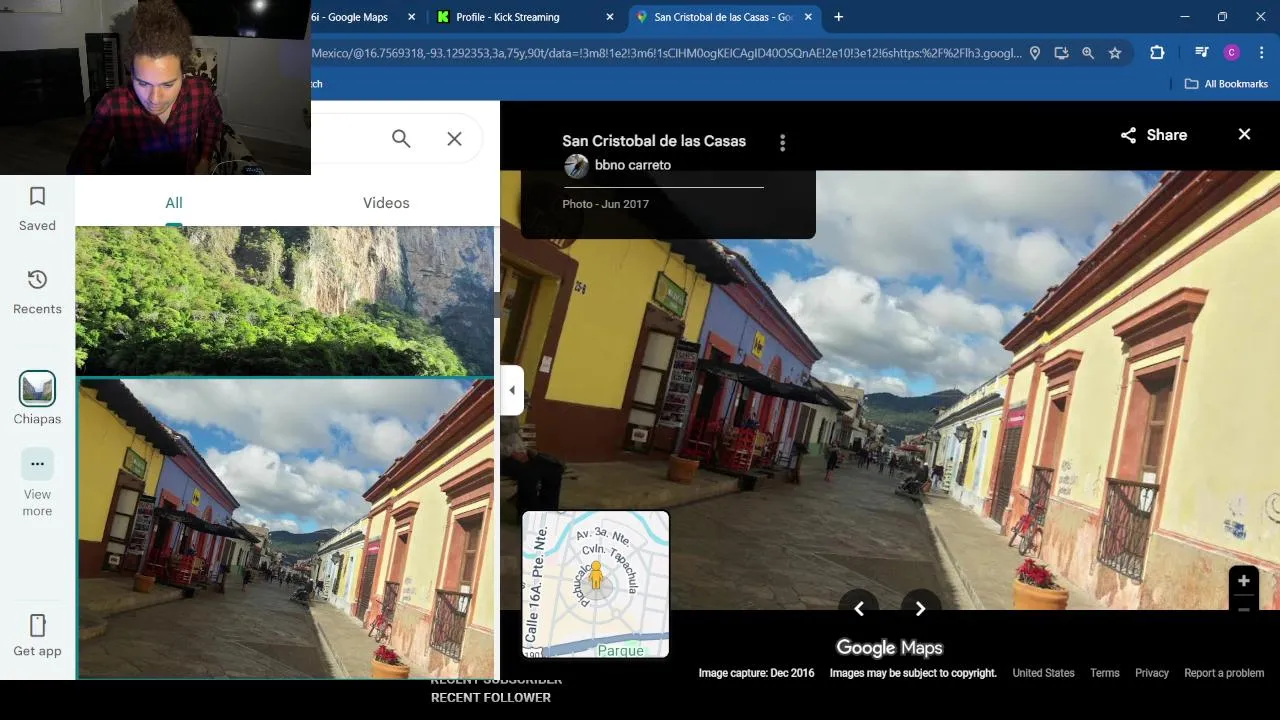Open the media controls icon in the toolbar

[x=1201, y=53]
